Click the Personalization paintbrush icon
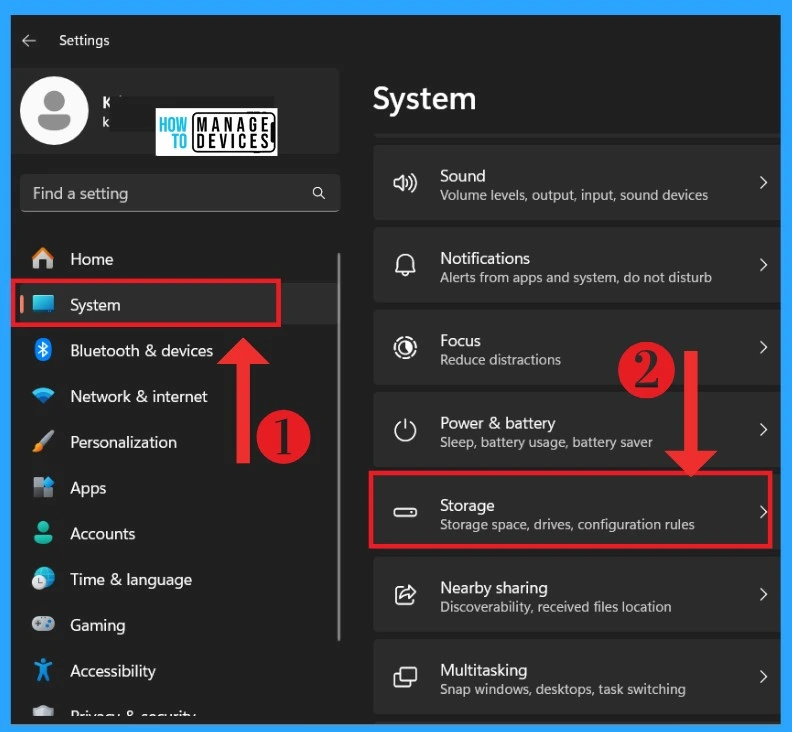 click(x=43, y=442)
